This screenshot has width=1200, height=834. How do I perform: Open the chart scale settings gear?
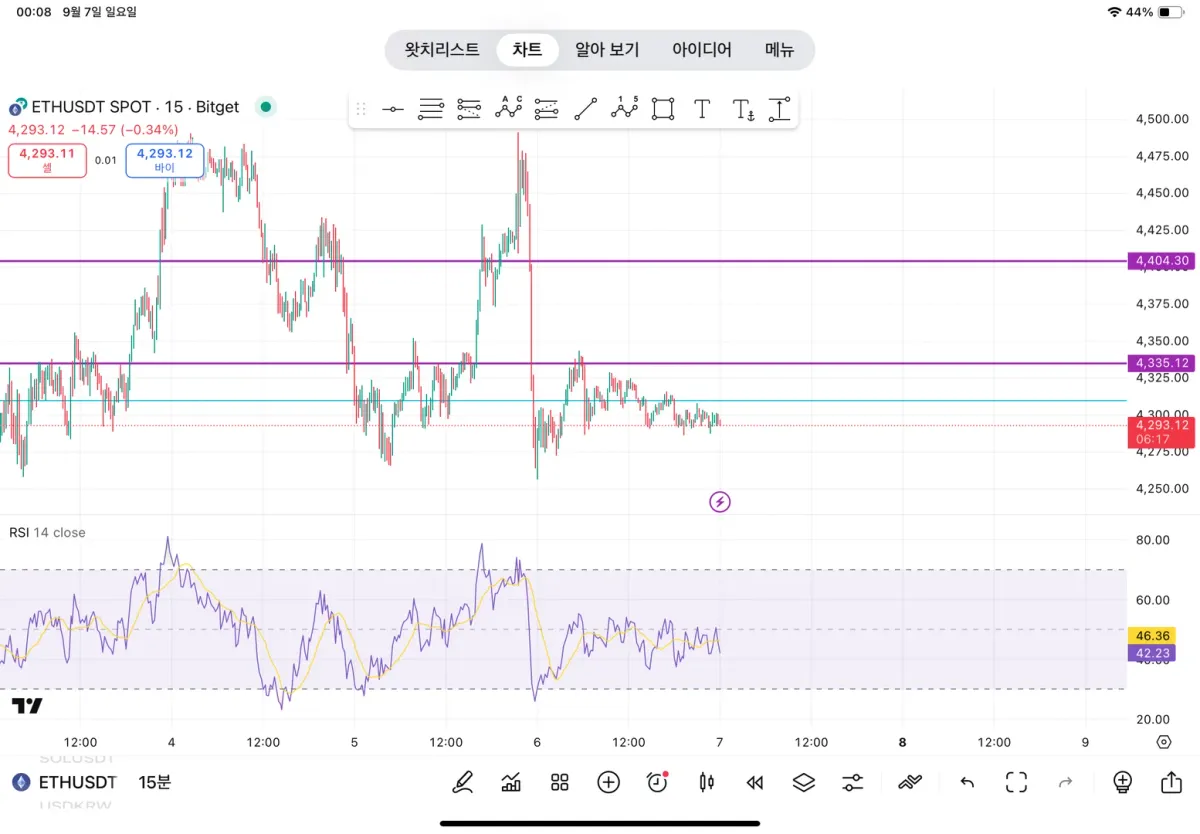point(1163,742)
